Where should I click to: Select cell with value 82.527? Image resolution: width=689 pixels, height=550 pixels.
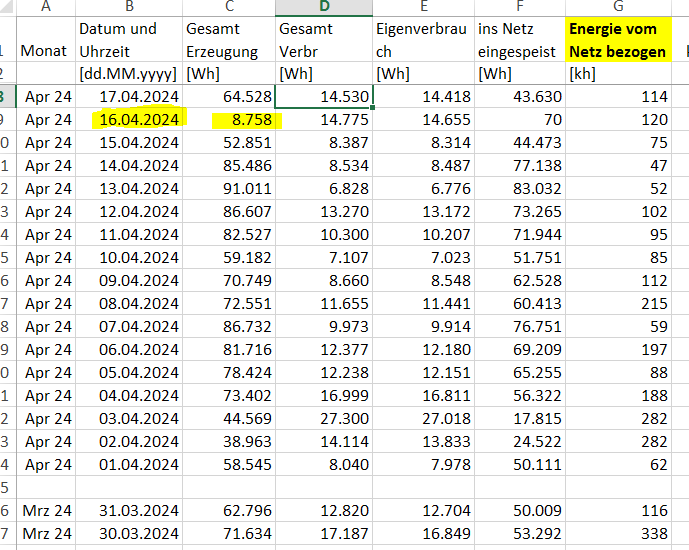pos(229,235)
